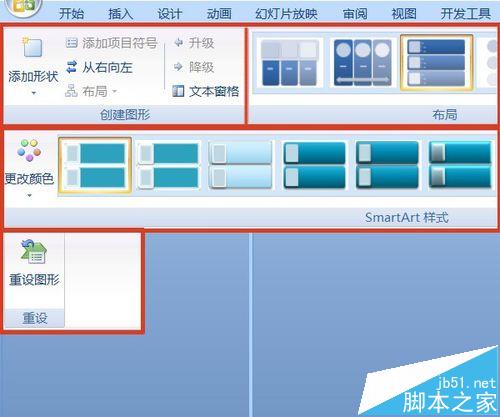
Task: Select the second SmartArt style with white outline
Action: click(168, 165)
